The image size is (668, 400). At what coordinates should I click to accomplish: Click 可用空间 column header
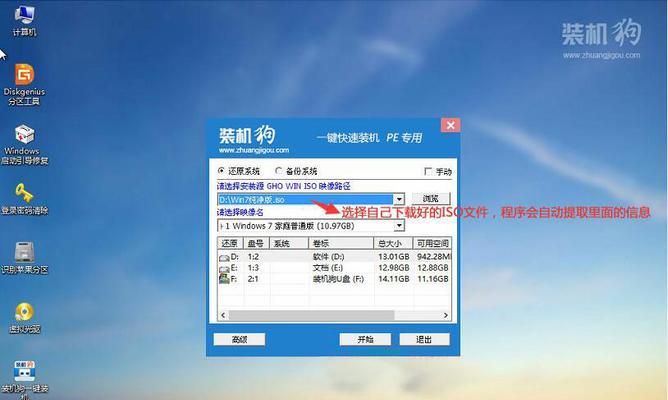[x=432, y=243]
